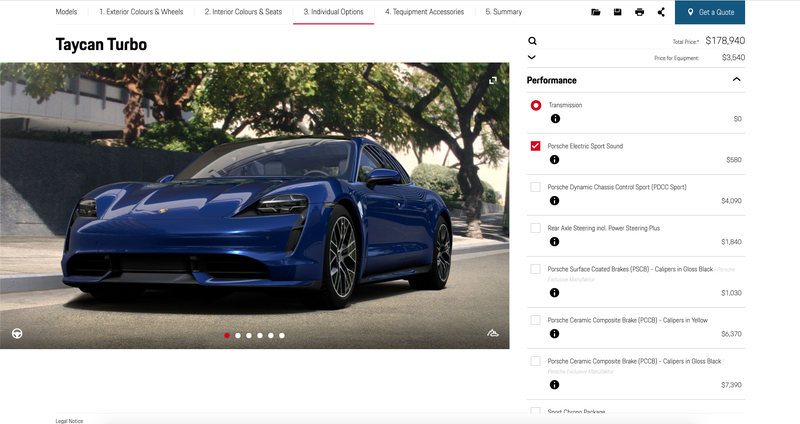Go to the Summary tab
This screenshot has height=424, width=800.
[504, 12]
